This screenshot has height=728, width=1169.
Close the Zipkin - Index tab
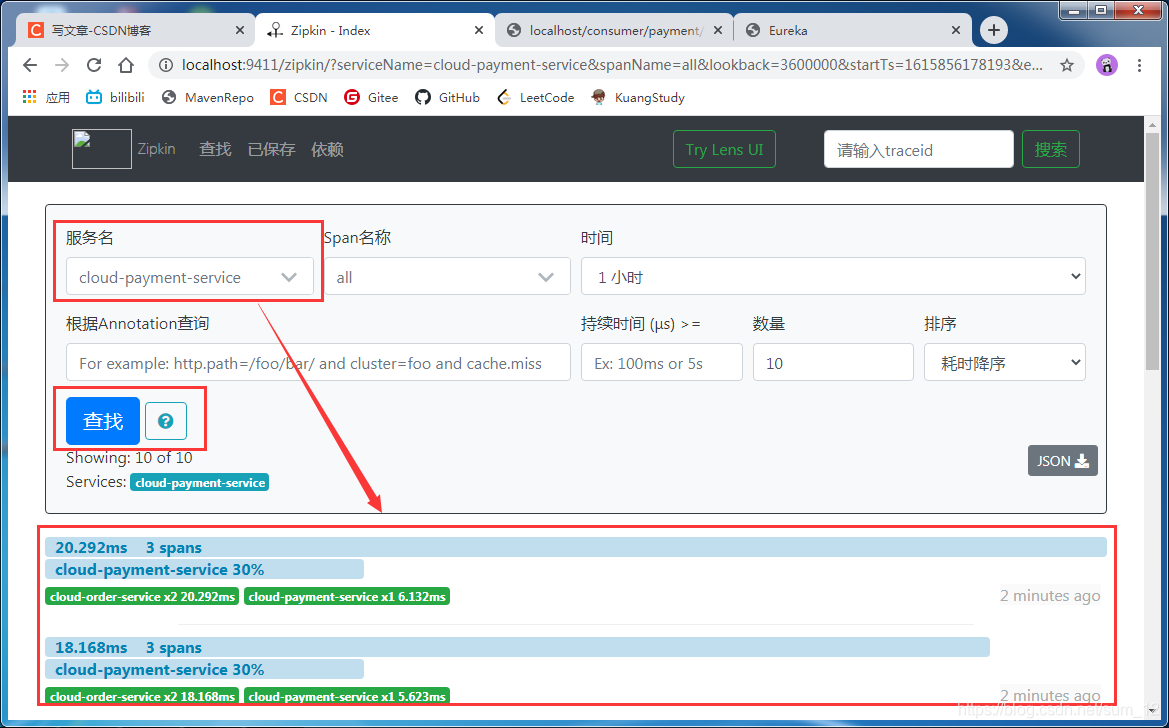(479, 31)
